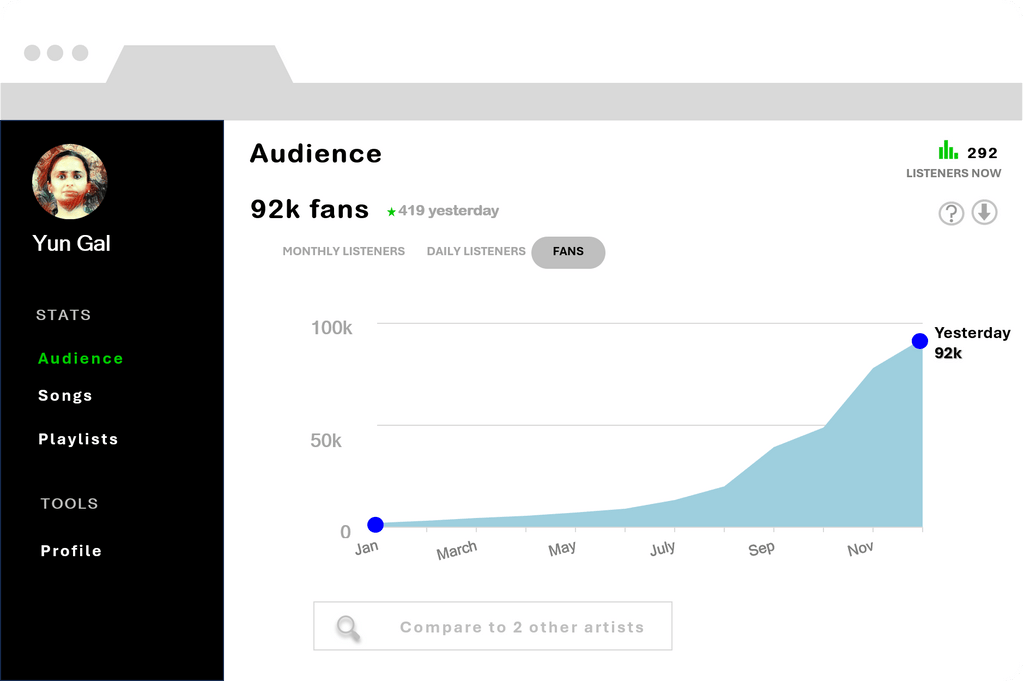Click the 419 yesterday fan change label
Image resolution: width=1024 pixels, height=681 pixels.
(449, 211)
